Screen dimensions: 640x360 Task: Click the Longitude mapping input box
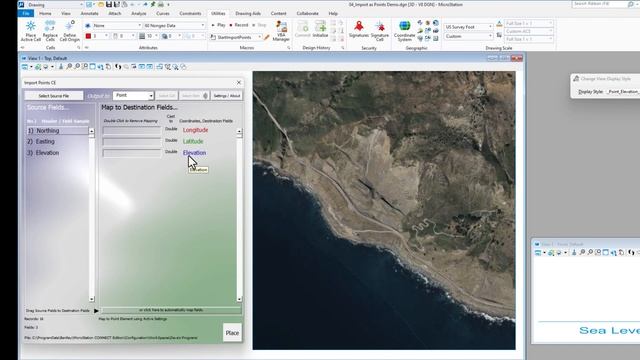click(132, 131)
